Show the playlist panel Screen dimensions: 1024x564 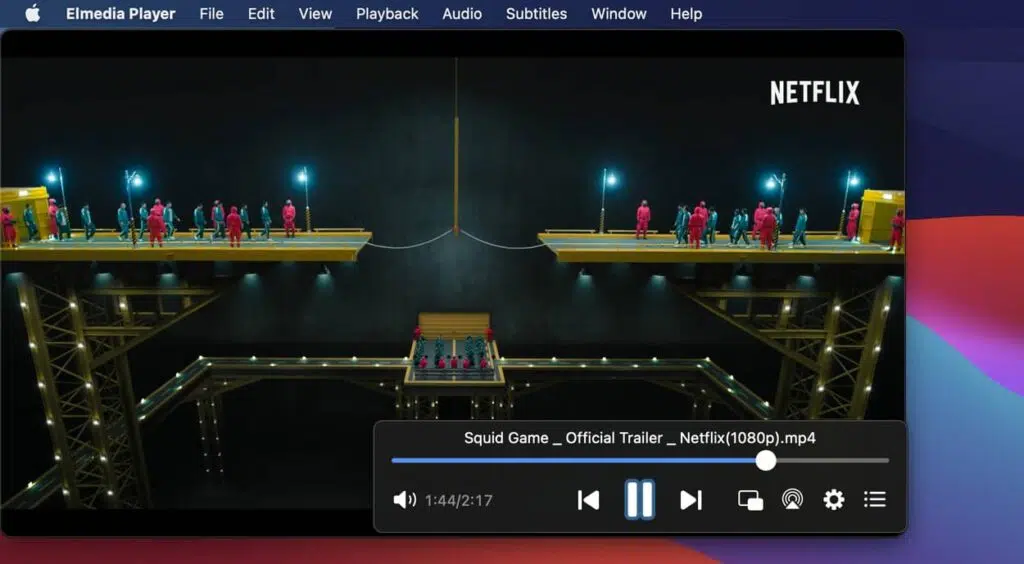875,500
